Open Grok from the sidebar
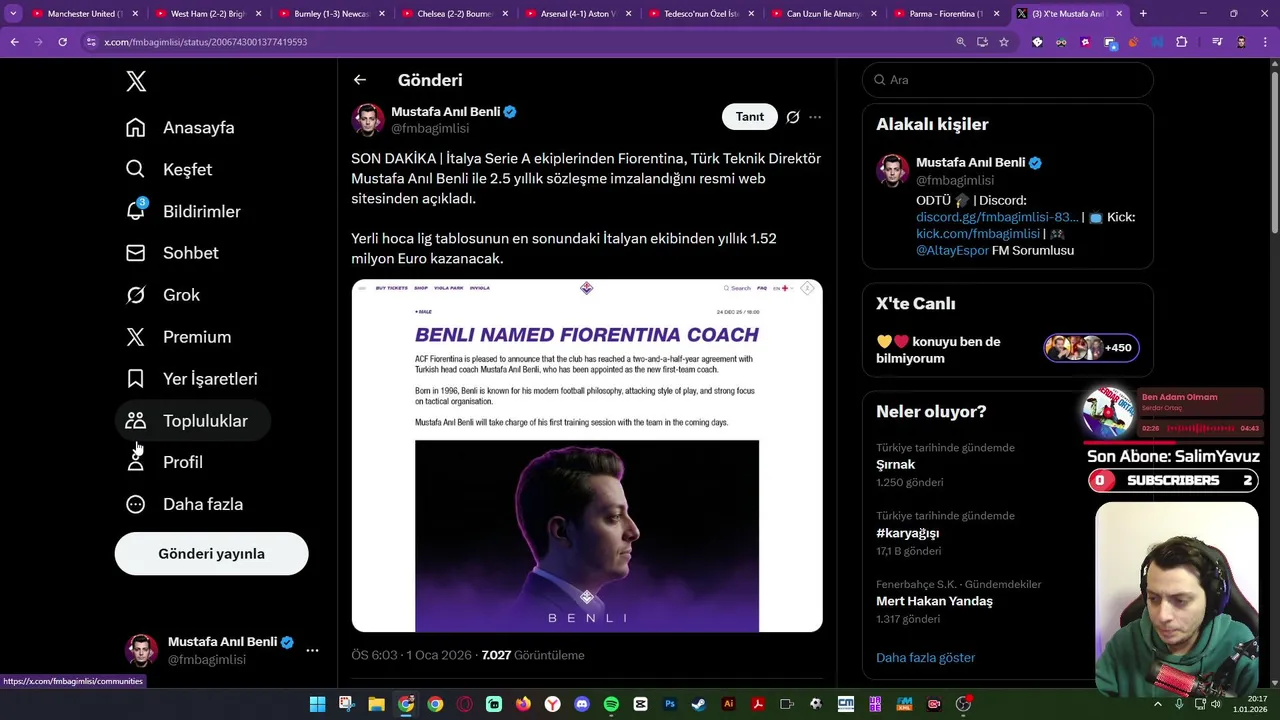The width and height of the screenshot is (1280, 720). coord(163,295)
